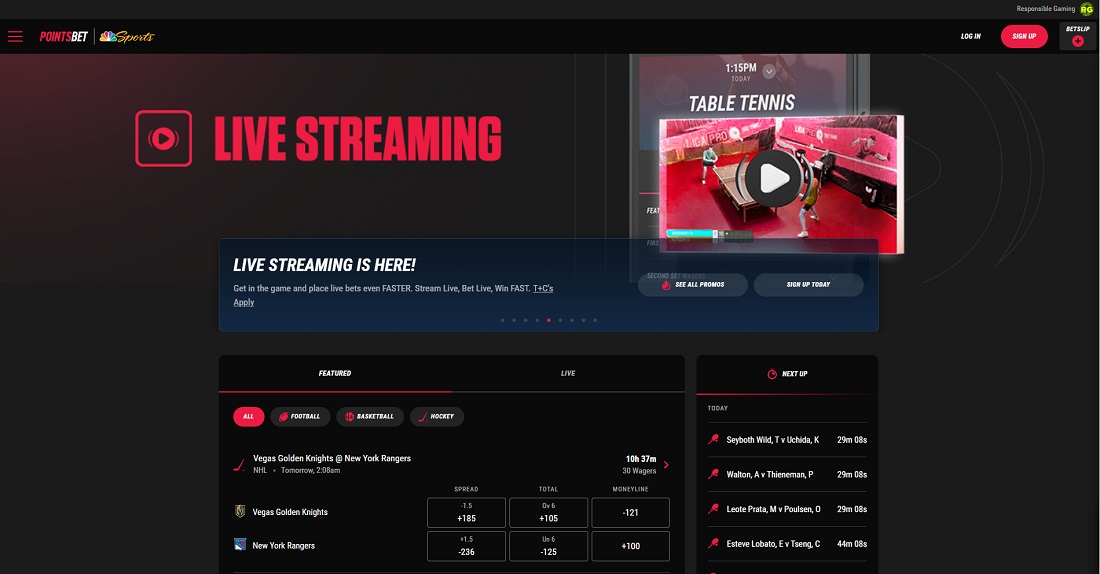This screenshot has width=1100, height=574.
Task: Click Sign Up Today button
Action: tap(808, 285)
